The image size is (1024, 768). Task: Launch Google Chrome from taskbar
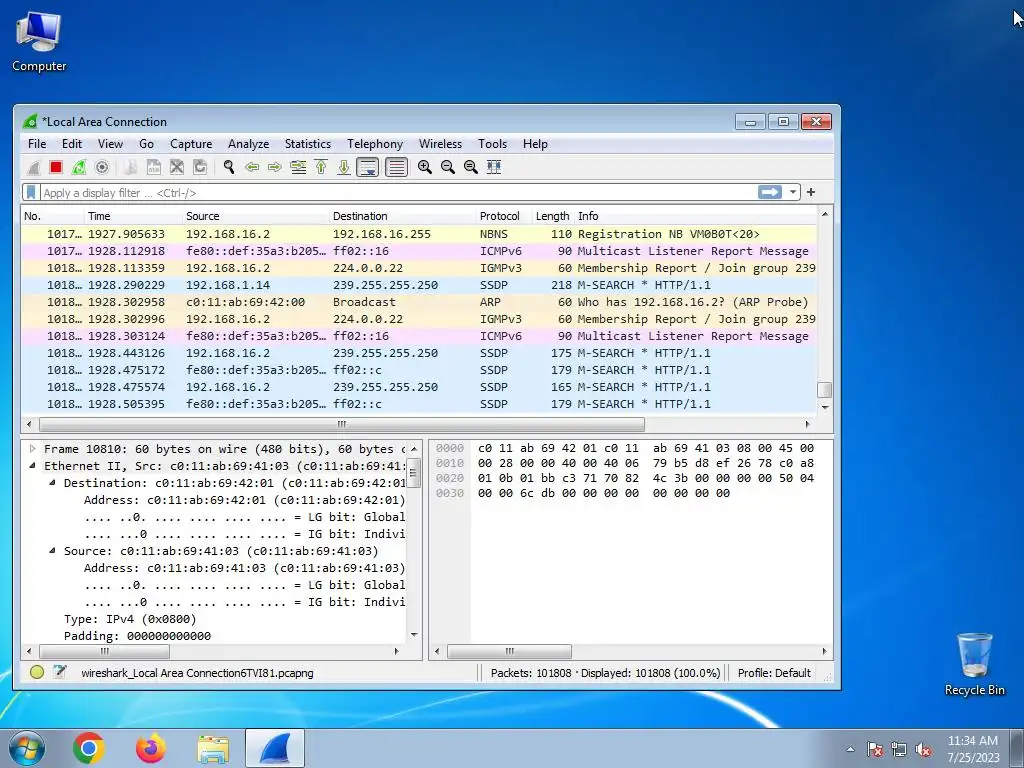[89, 748]
